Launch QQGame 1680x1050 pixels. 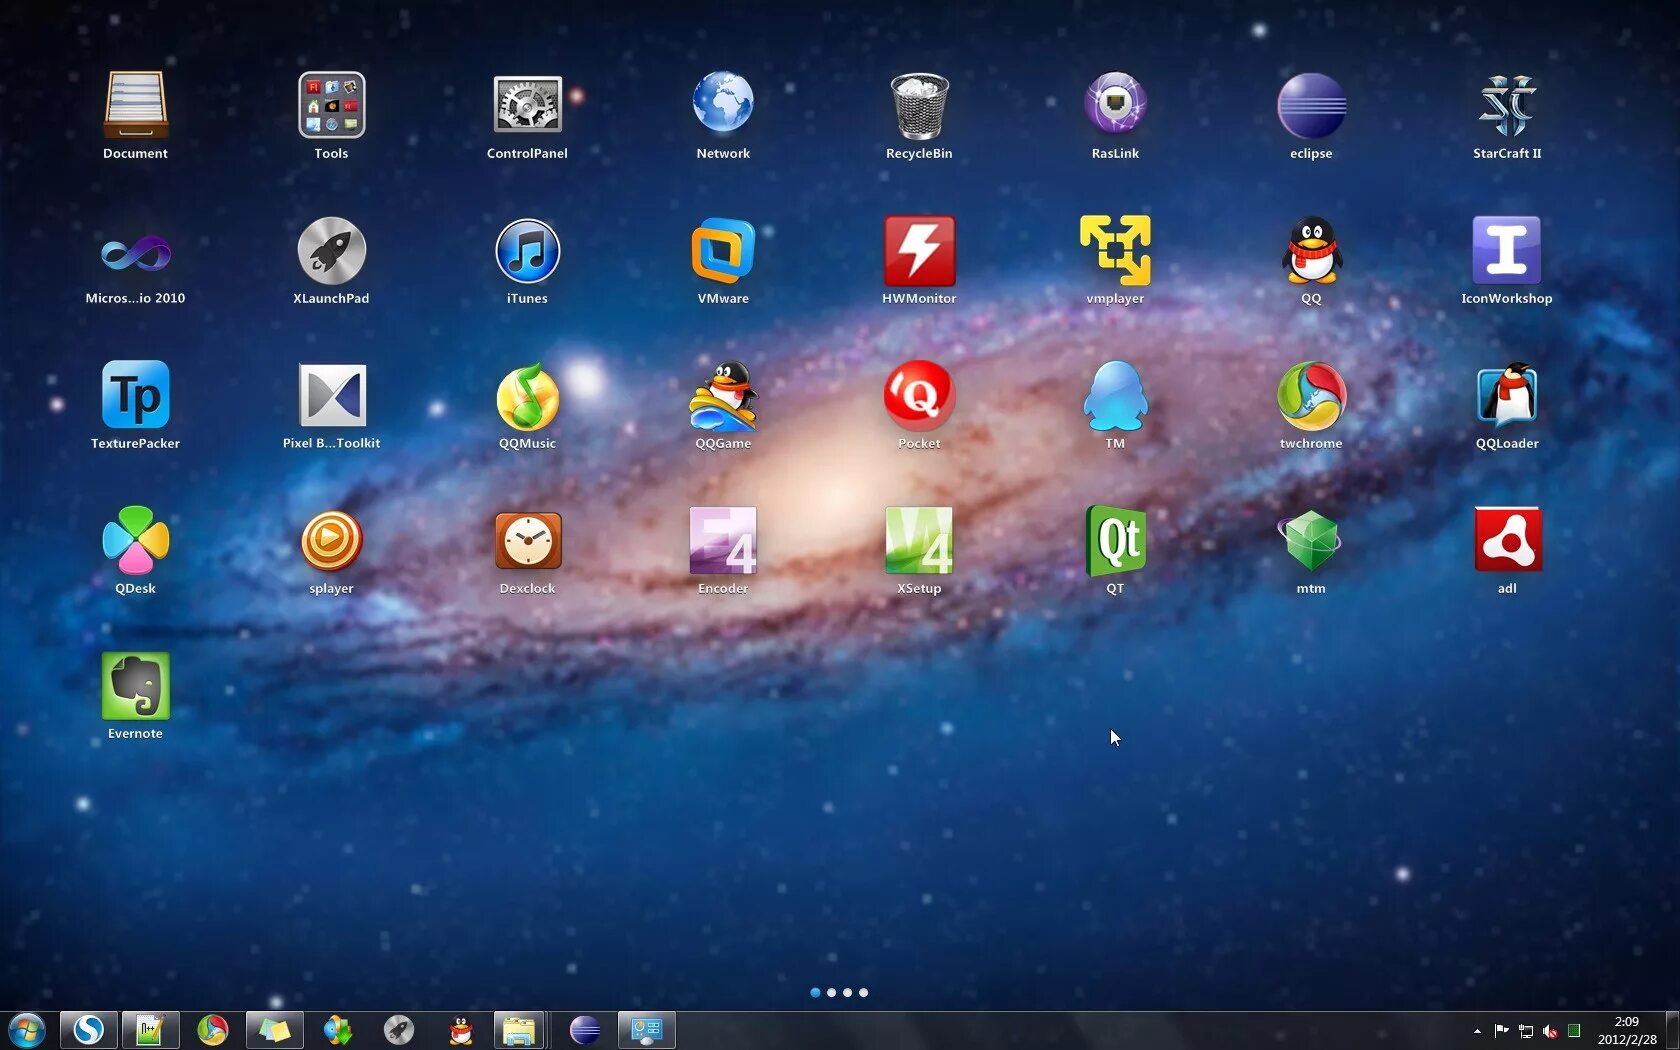coord(723,395)
